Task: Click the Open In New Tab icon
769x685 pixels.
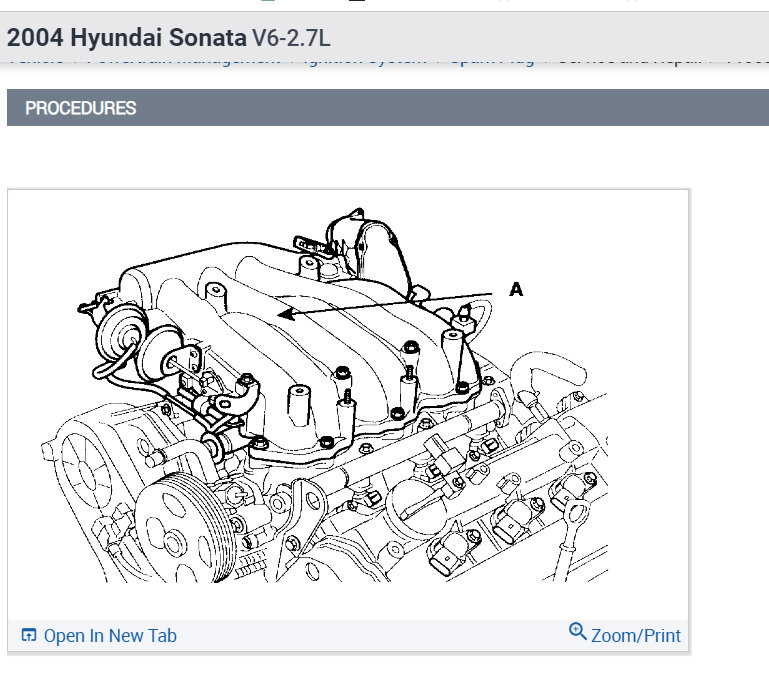Action: point(28,635)
